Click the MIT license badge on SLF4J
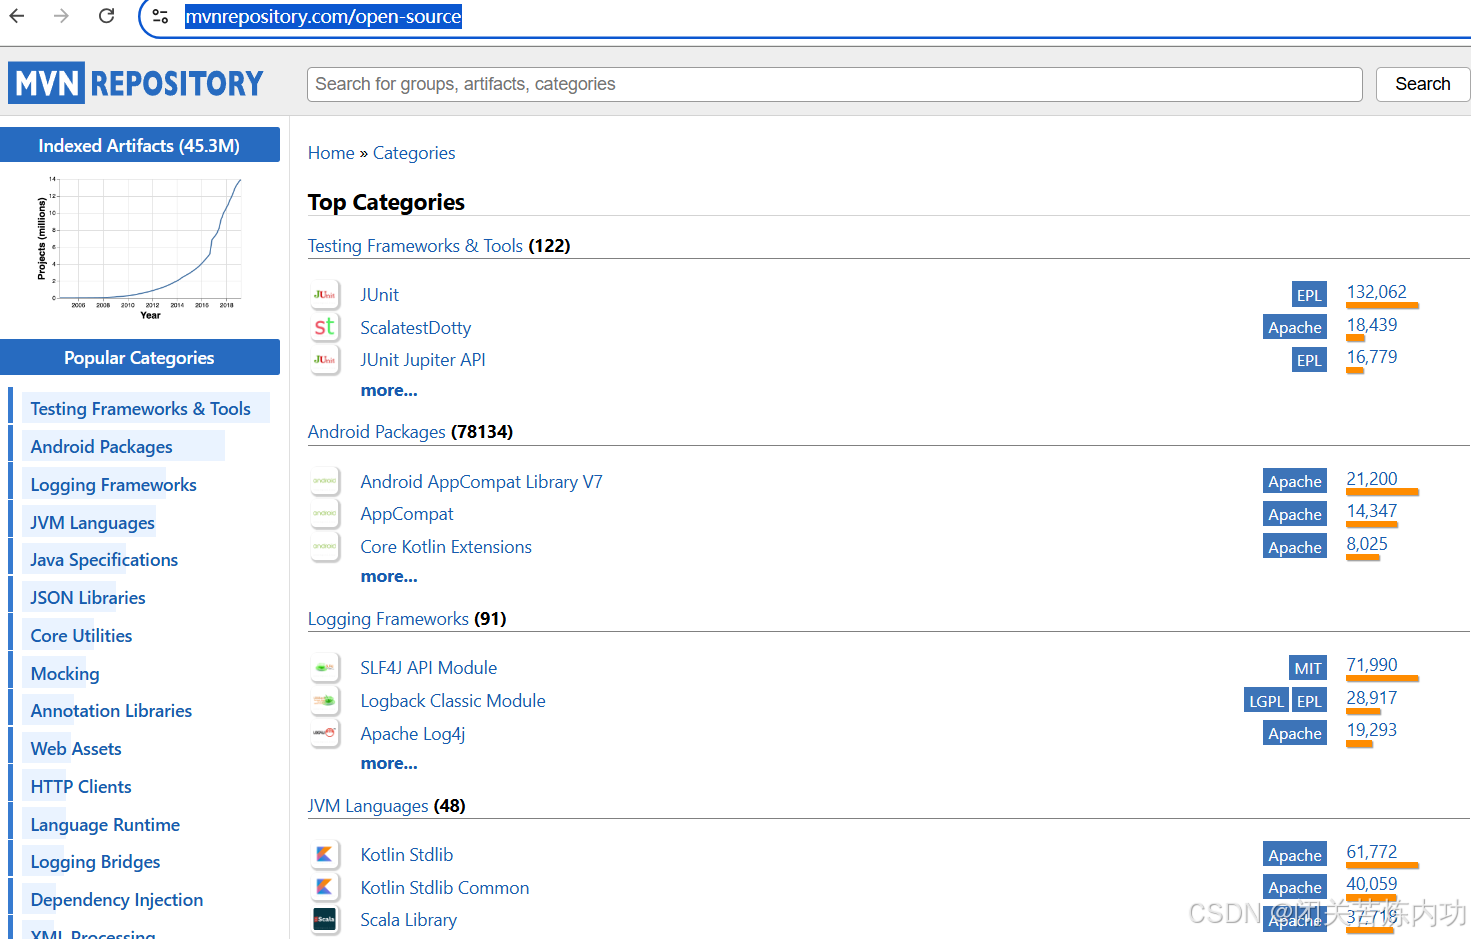 (1308, 668)
